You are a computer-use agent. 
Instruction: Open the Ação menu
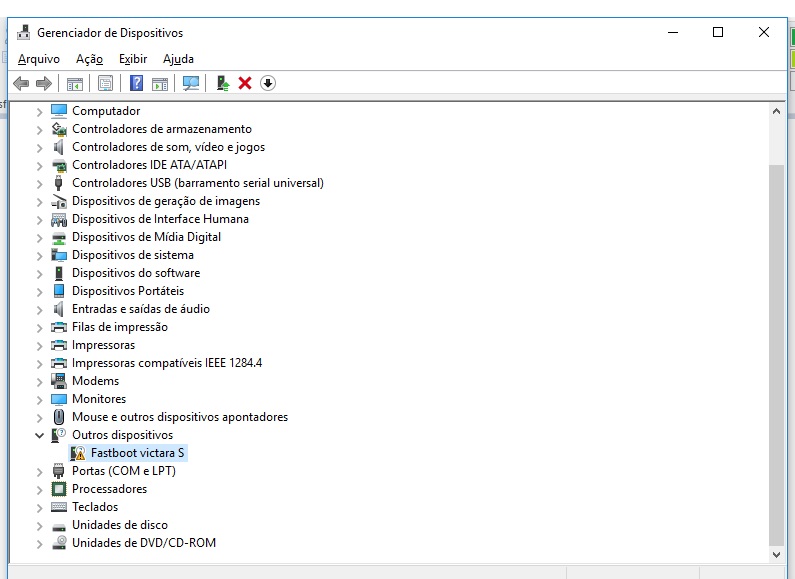click(89, 59)
